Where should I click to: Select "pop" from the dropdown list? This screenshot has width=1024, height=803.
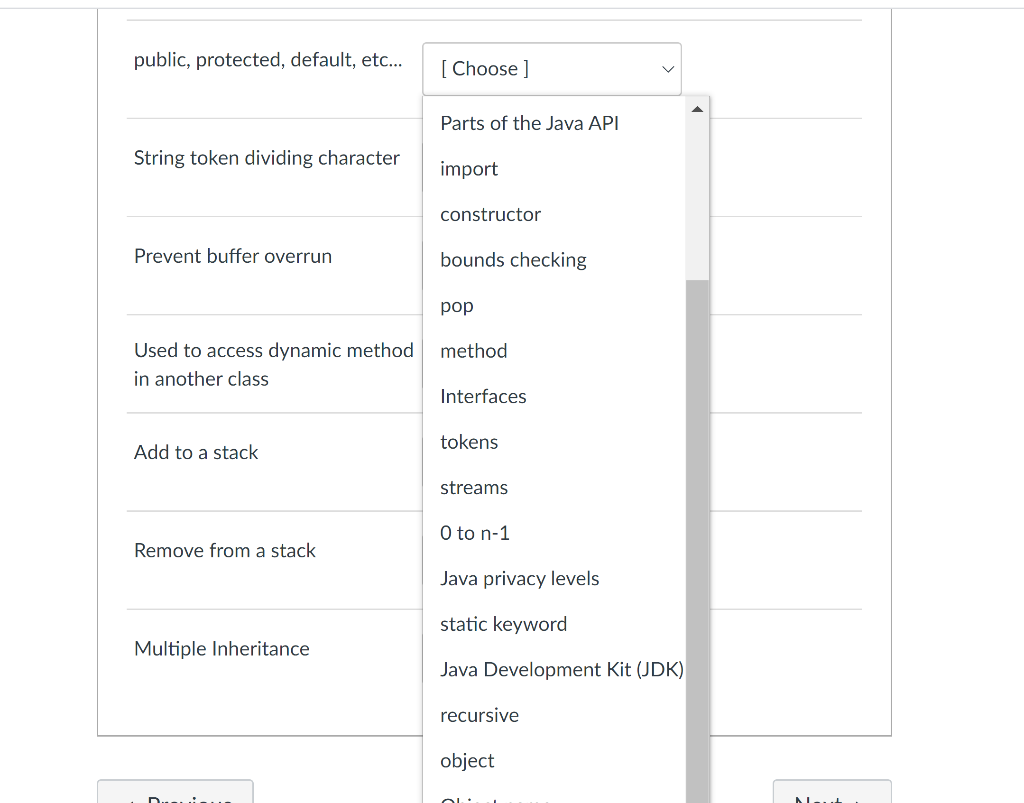pyautogui.click(x=456, y=305)
